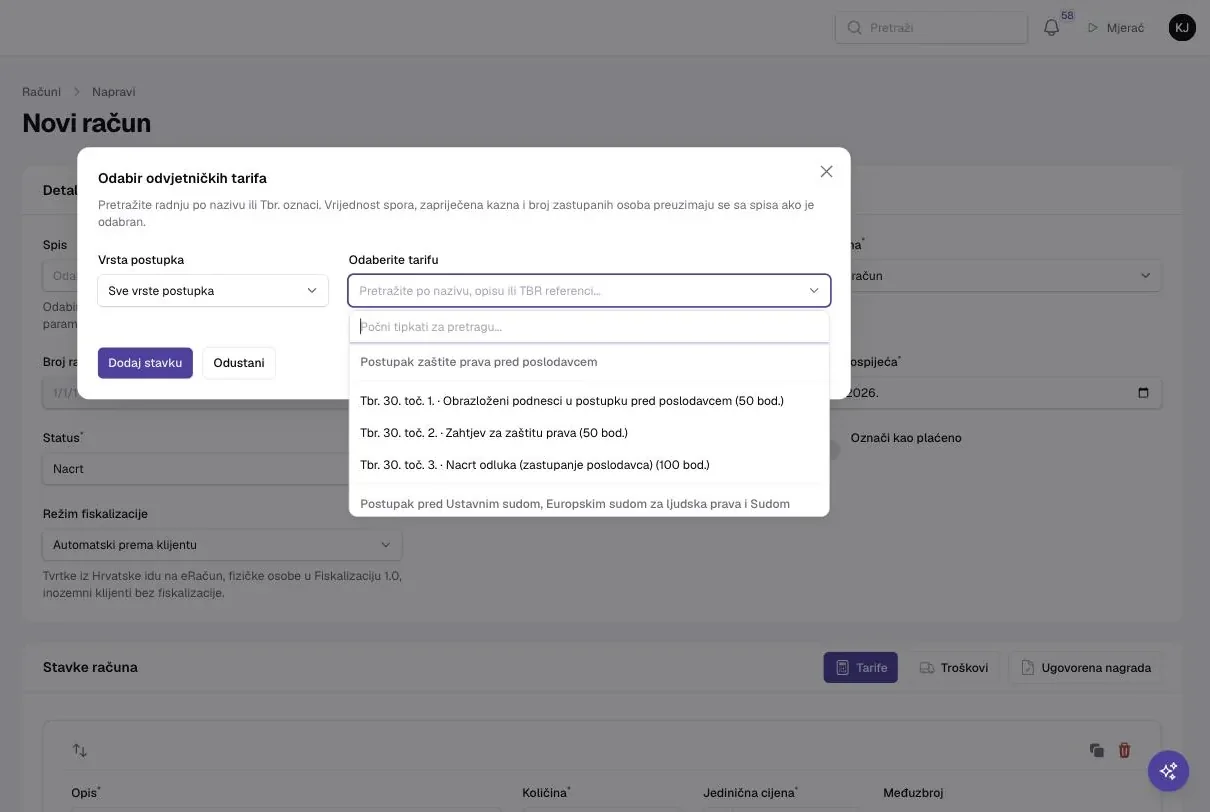
Task: Click the Tarife button
Action: click(861, 668)
